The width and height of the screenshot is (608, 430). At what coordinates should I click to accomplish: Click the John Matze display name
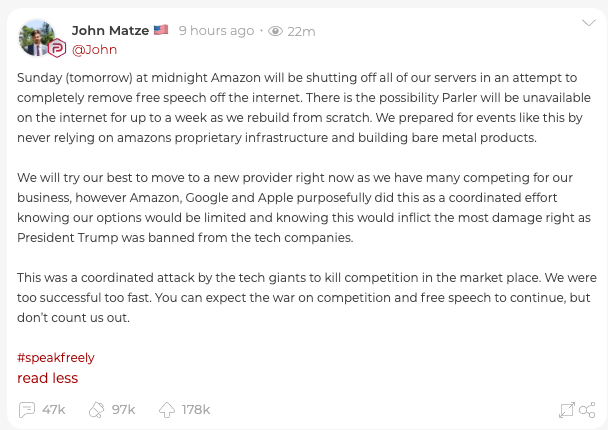(x=111, y=30)
